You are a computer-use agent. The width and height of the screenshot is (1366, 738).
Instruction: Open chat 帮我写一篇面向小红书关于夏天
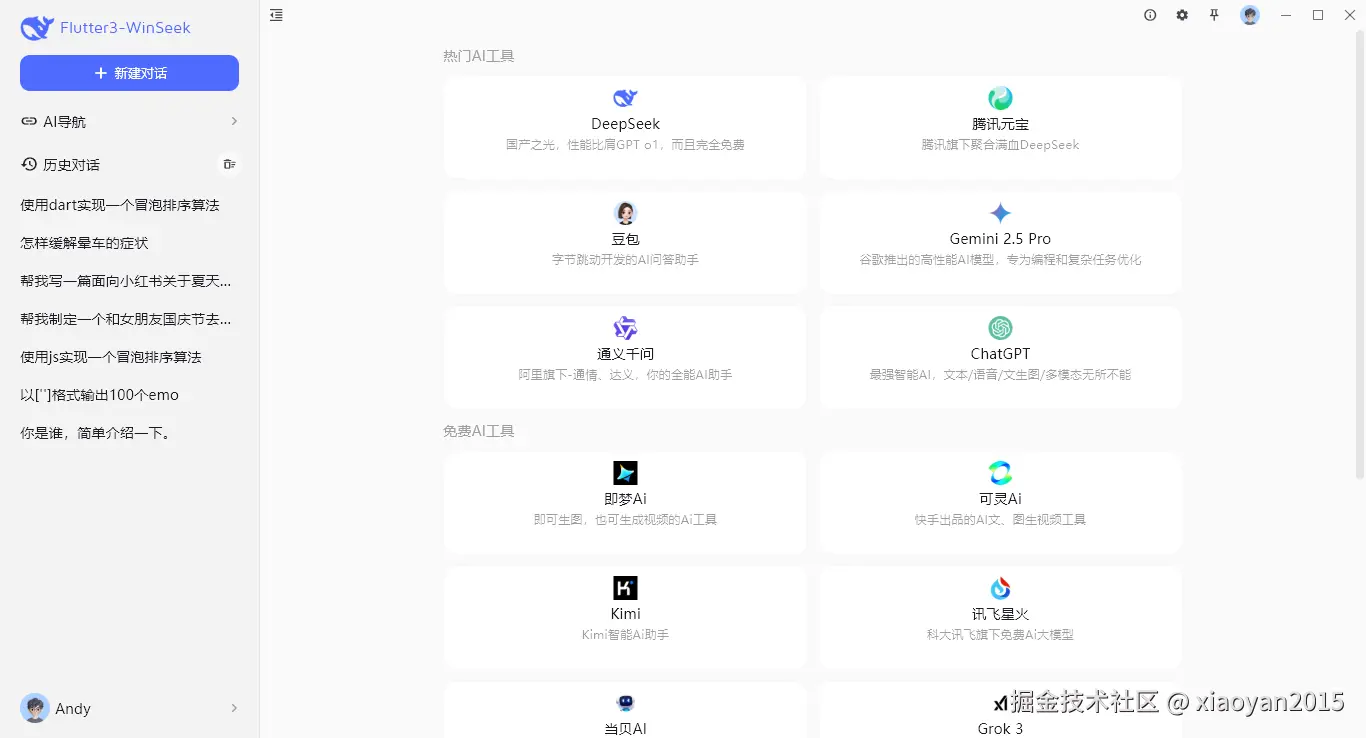click(126, 281)
